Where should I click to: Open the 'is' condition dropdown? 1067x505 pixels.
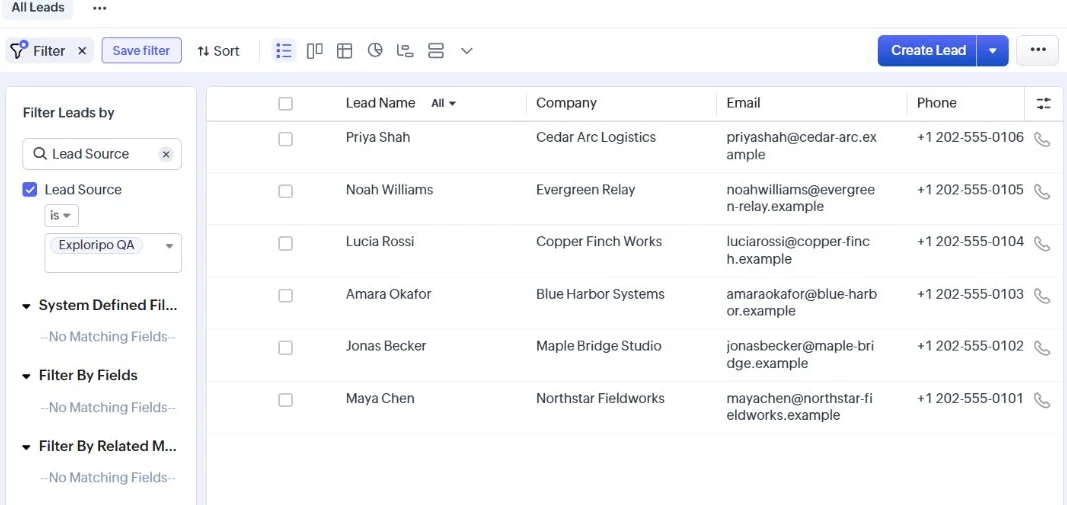[x=61, y=216]
